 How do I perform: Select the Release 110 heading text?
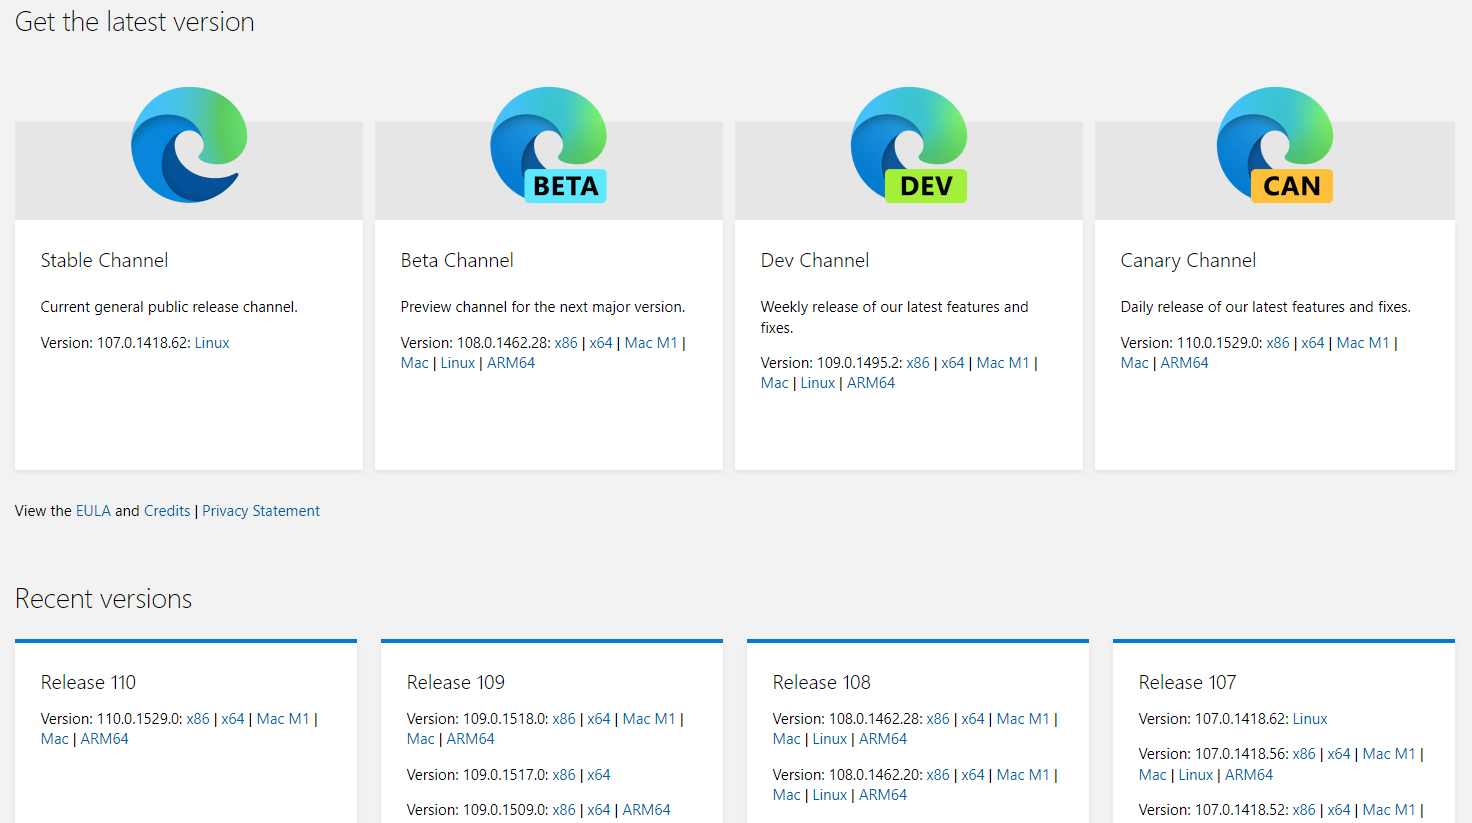click(88, 682)
